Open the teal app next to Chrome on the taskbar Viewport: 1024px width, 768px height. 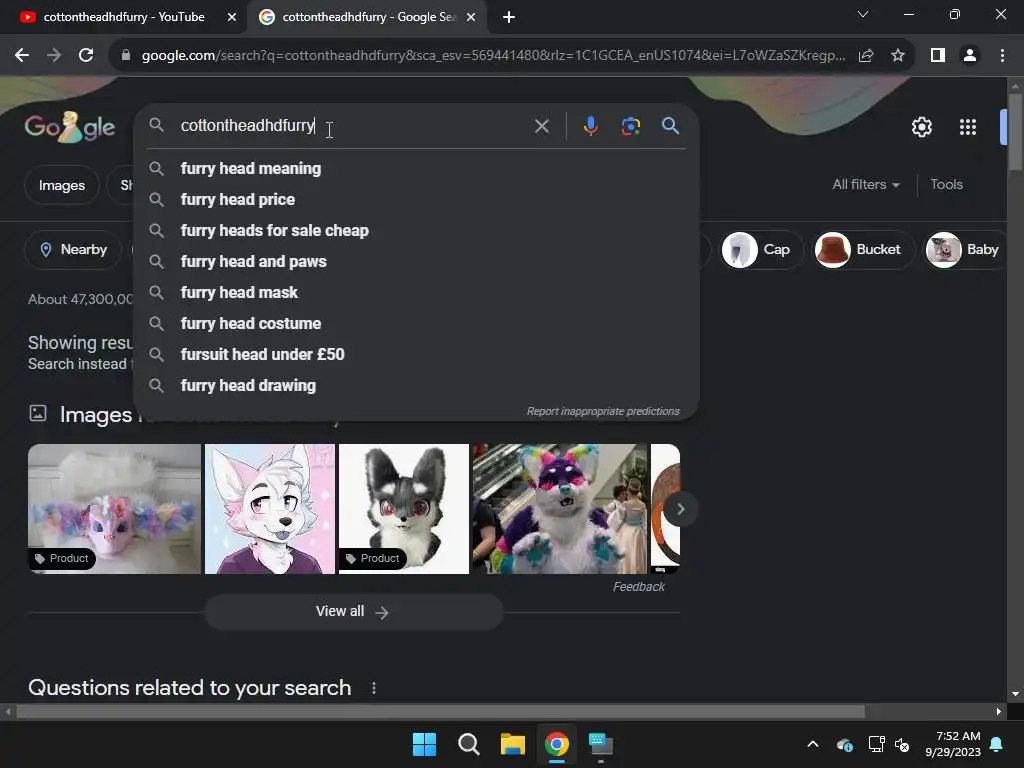(601, 744)
